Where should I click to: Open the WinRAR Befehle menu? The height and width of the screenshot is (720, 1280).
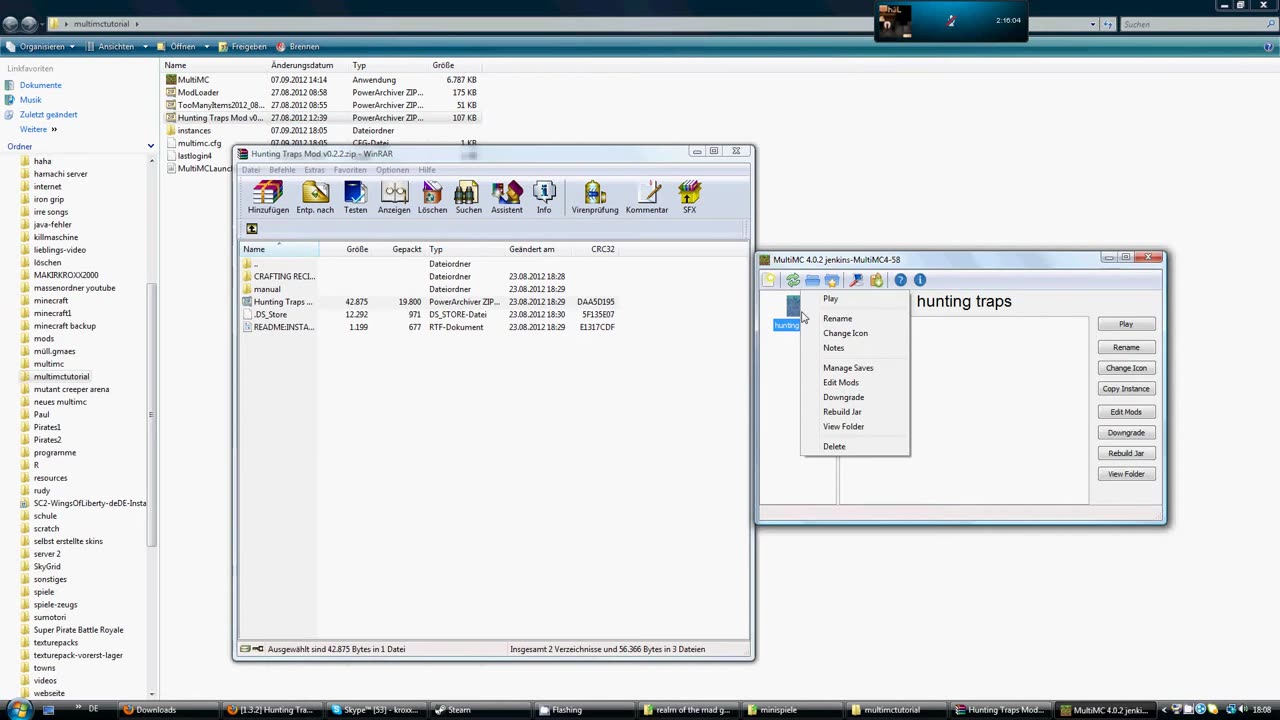(x=282, y=170)
